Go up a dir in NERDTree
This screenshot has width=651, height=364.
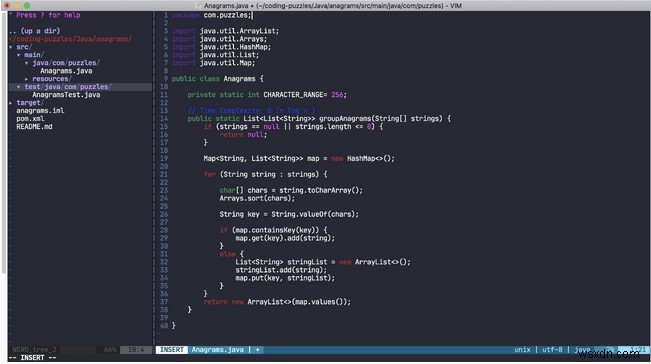[x=34, y=31]
